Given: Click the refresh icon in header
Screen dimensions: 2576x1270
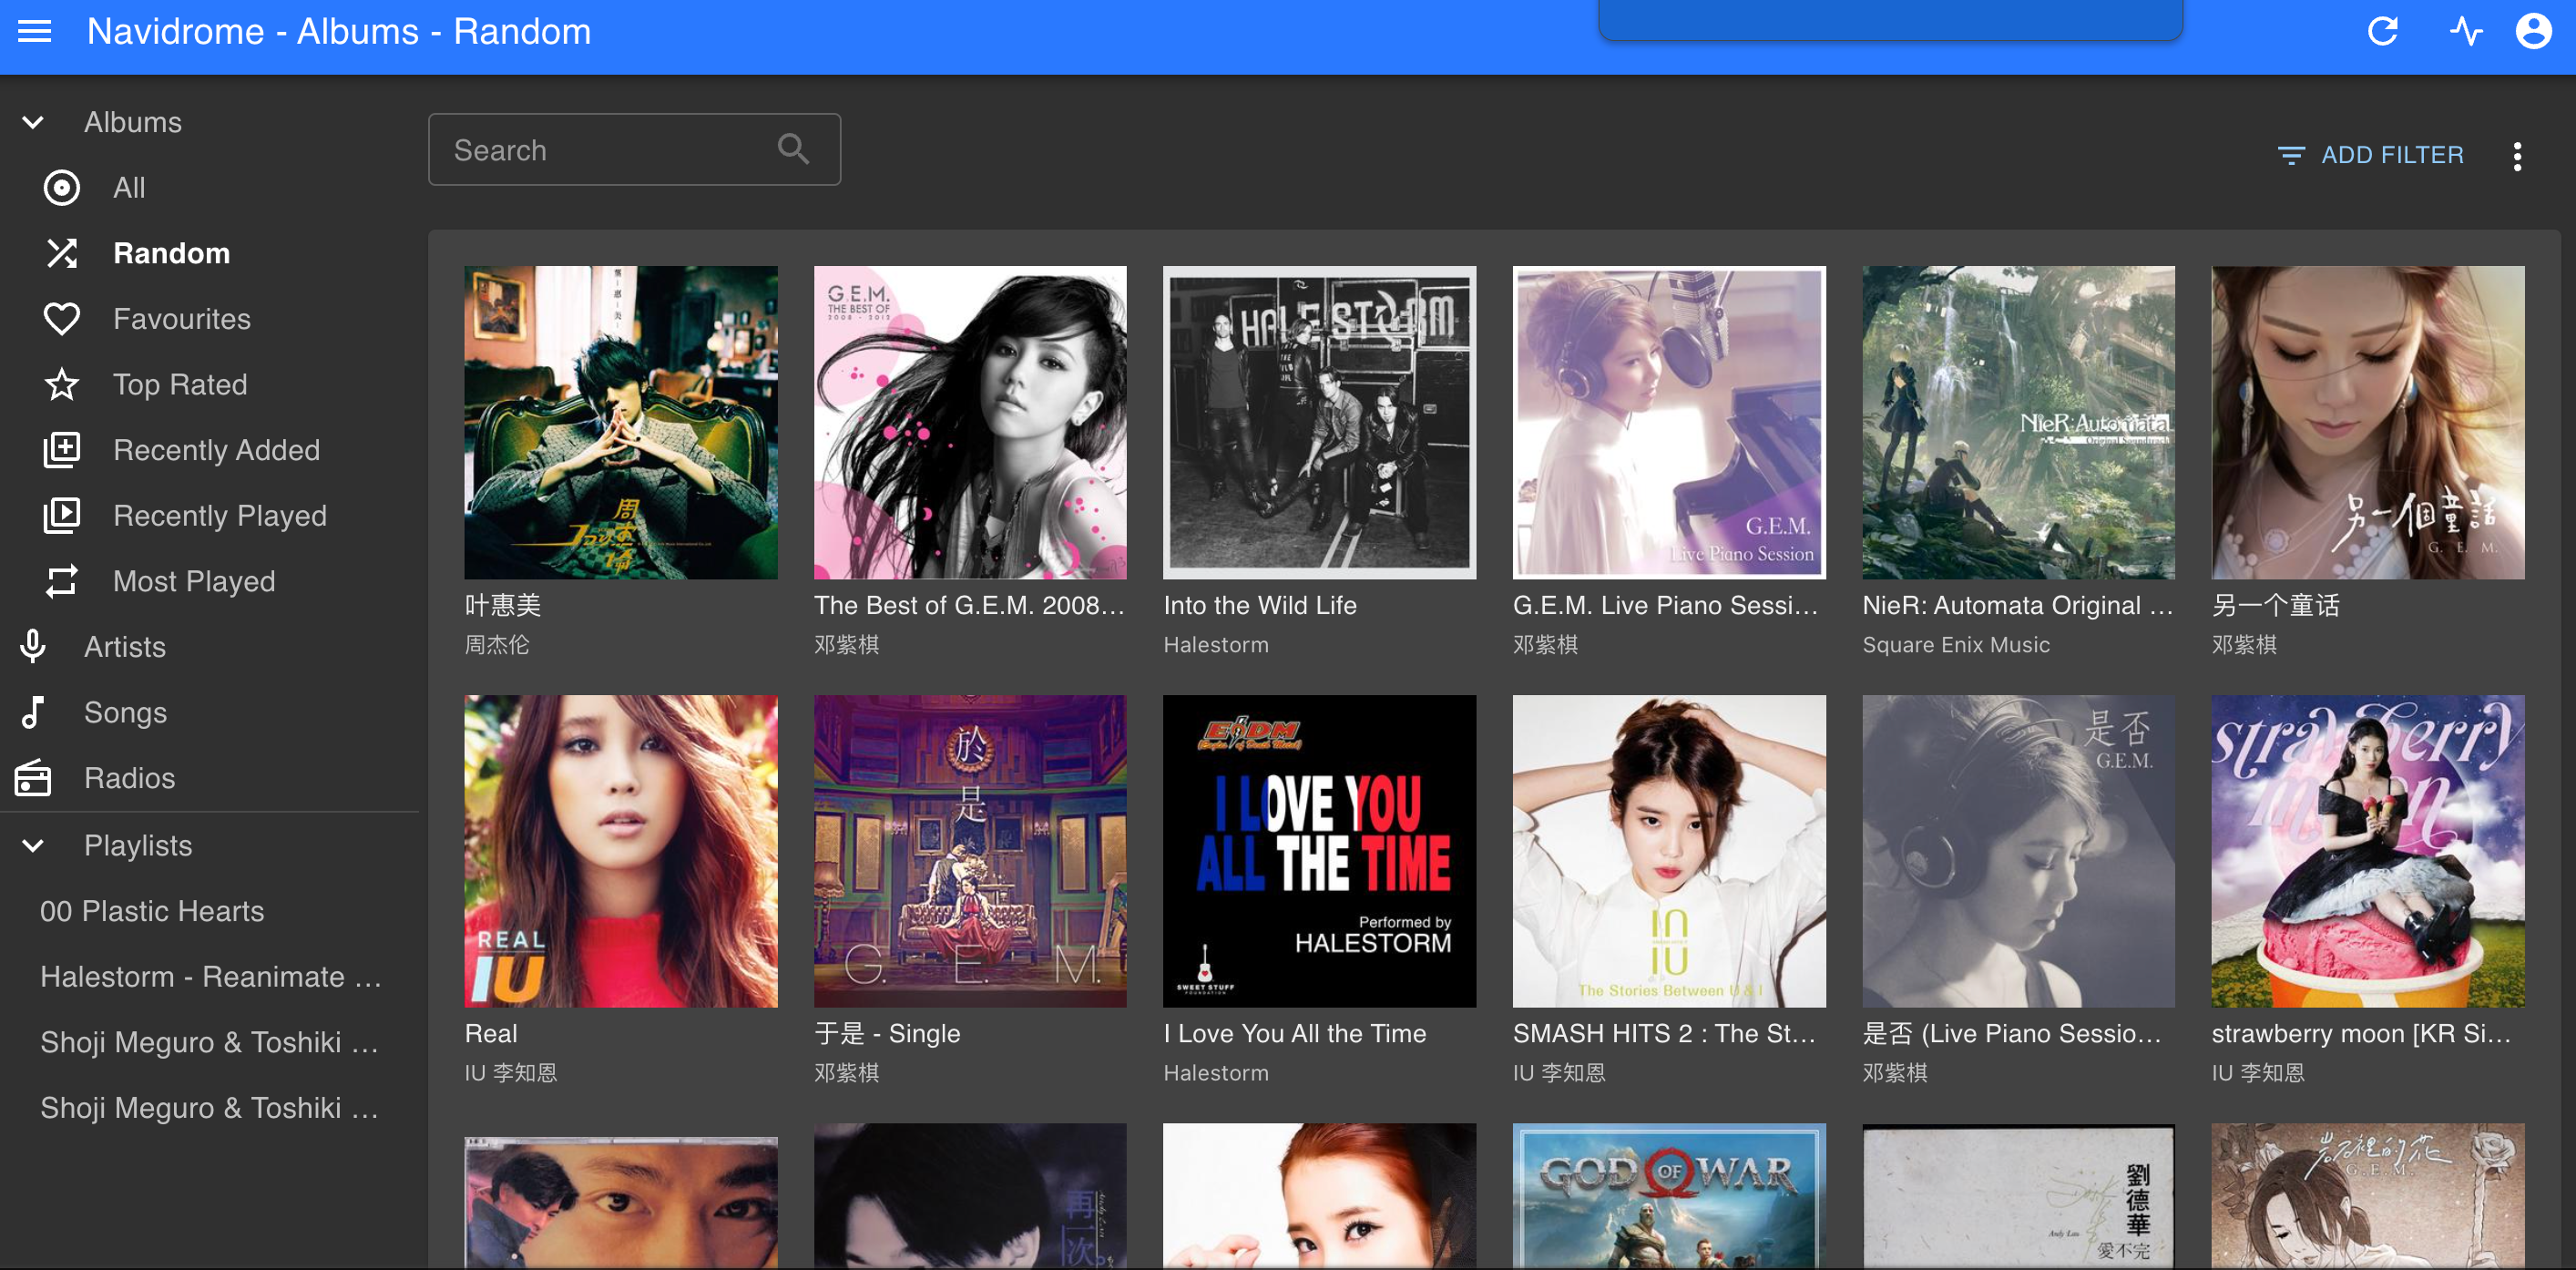Looking at the screenshot, I should coord(2383,32).
